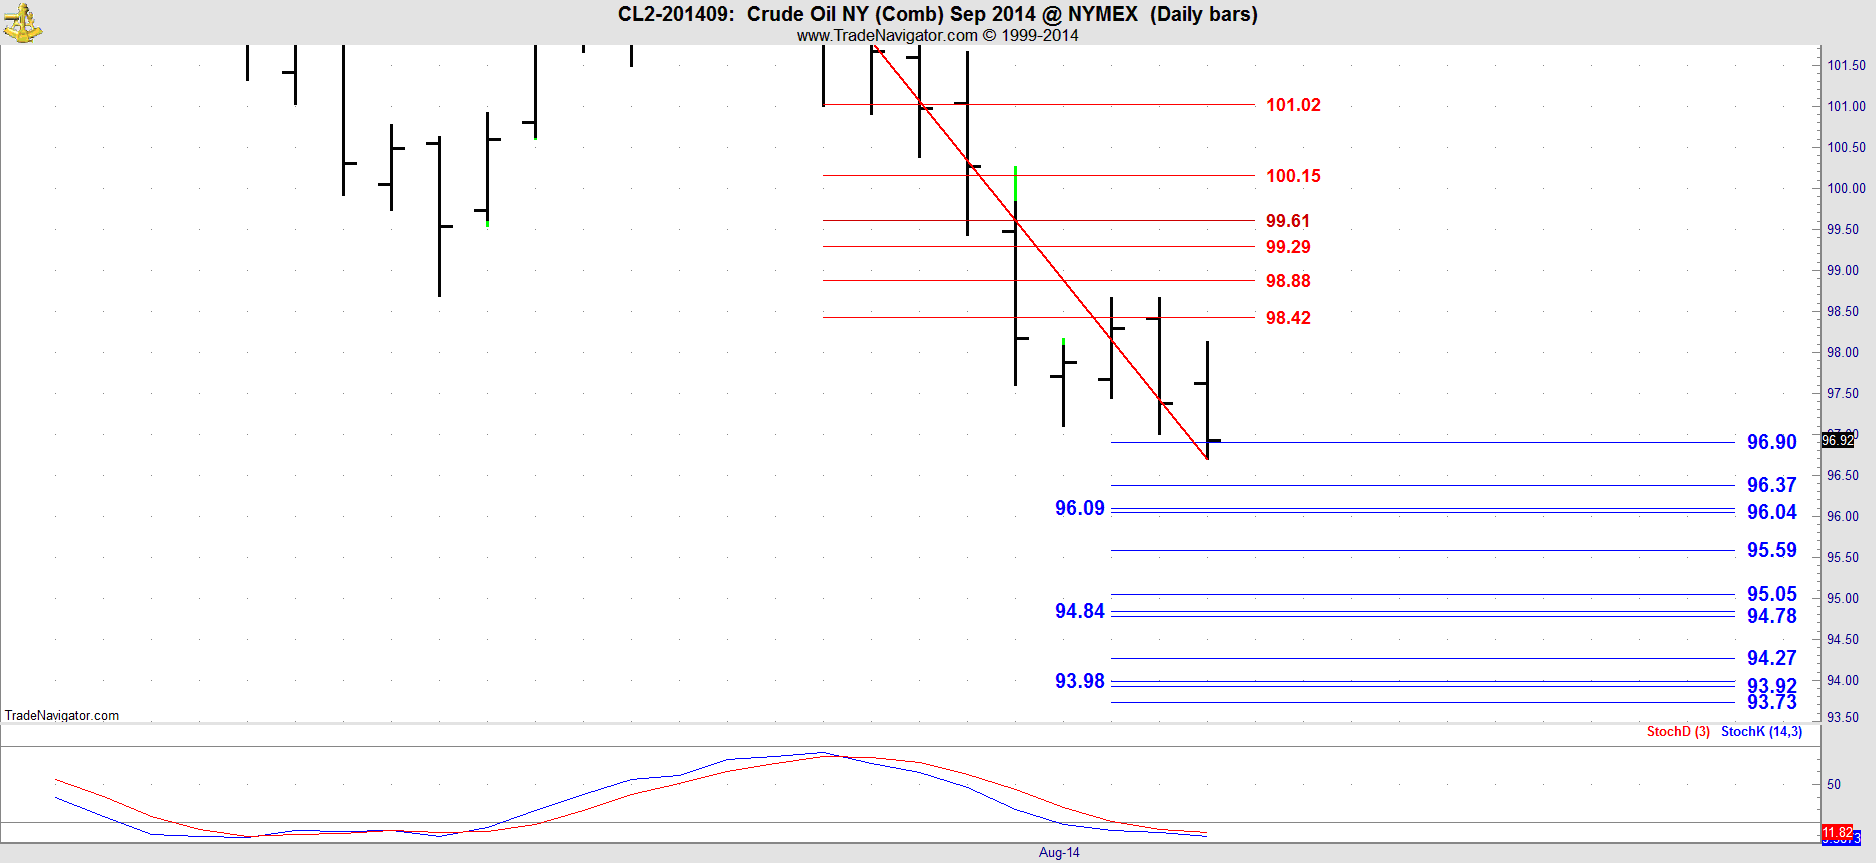Click the black 96.92 current price tag
1876x863 pixels.
[1838, 440]
